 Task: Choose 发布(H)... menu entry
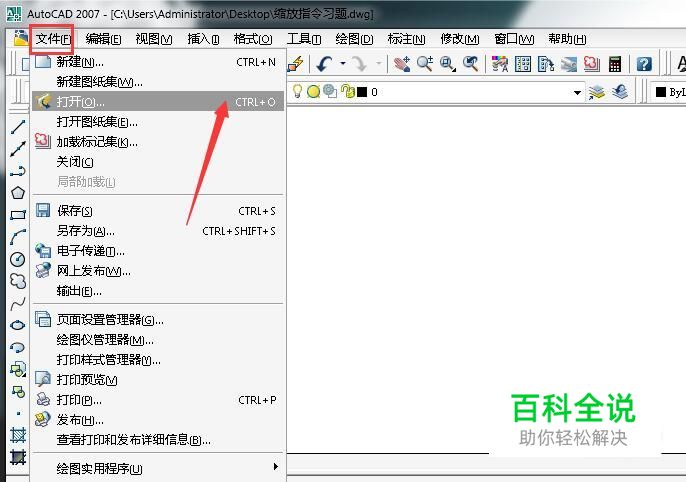158,420
